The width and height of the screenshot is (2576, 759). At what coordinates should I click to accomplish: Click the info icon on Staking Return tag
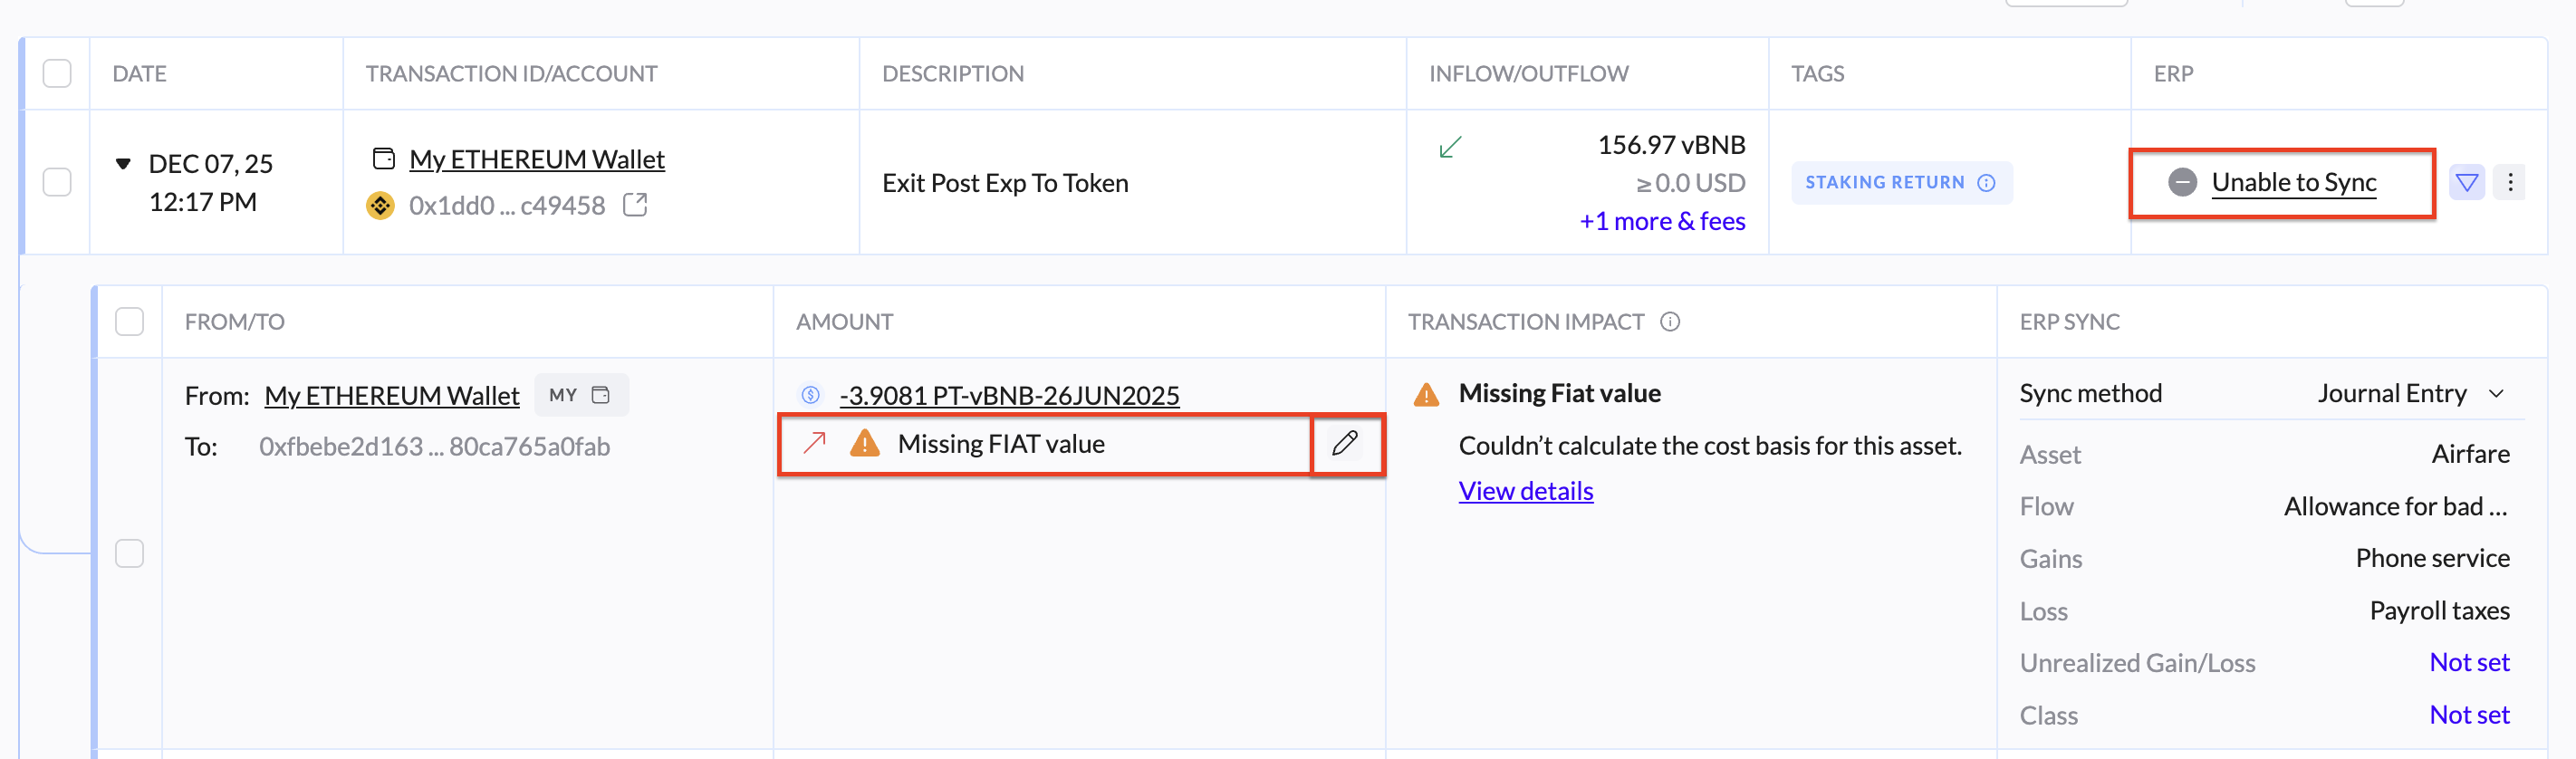pyautogui.click(x=1987, y=183)
